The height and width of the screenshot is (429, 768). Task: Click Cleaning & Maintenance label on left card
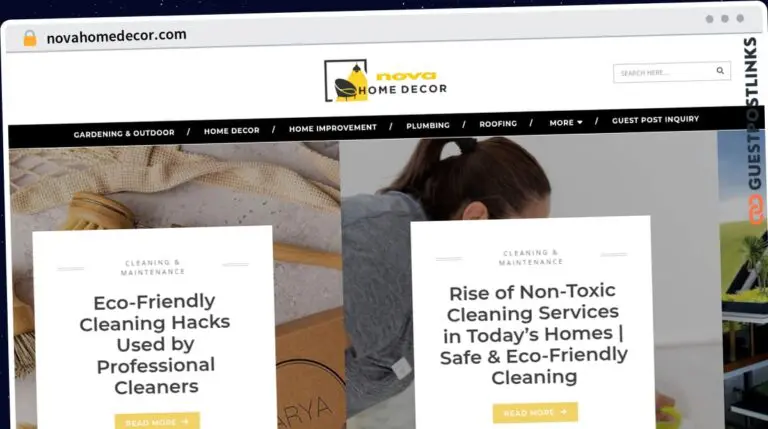tap(153, 267)
